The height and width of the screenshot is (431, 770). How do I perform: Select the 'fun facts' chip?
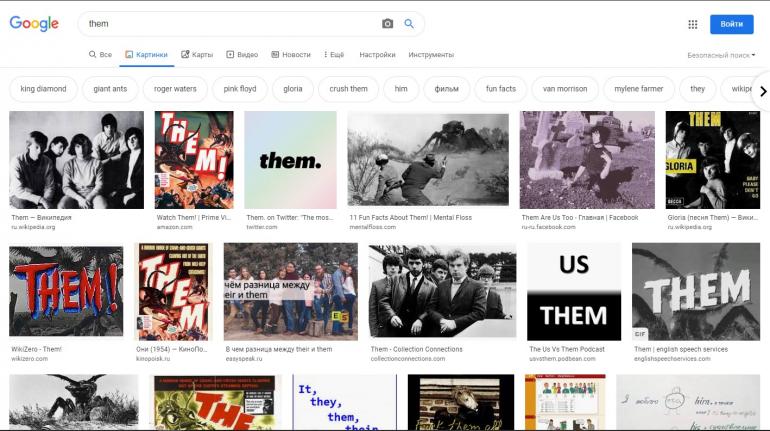[500, 89]
